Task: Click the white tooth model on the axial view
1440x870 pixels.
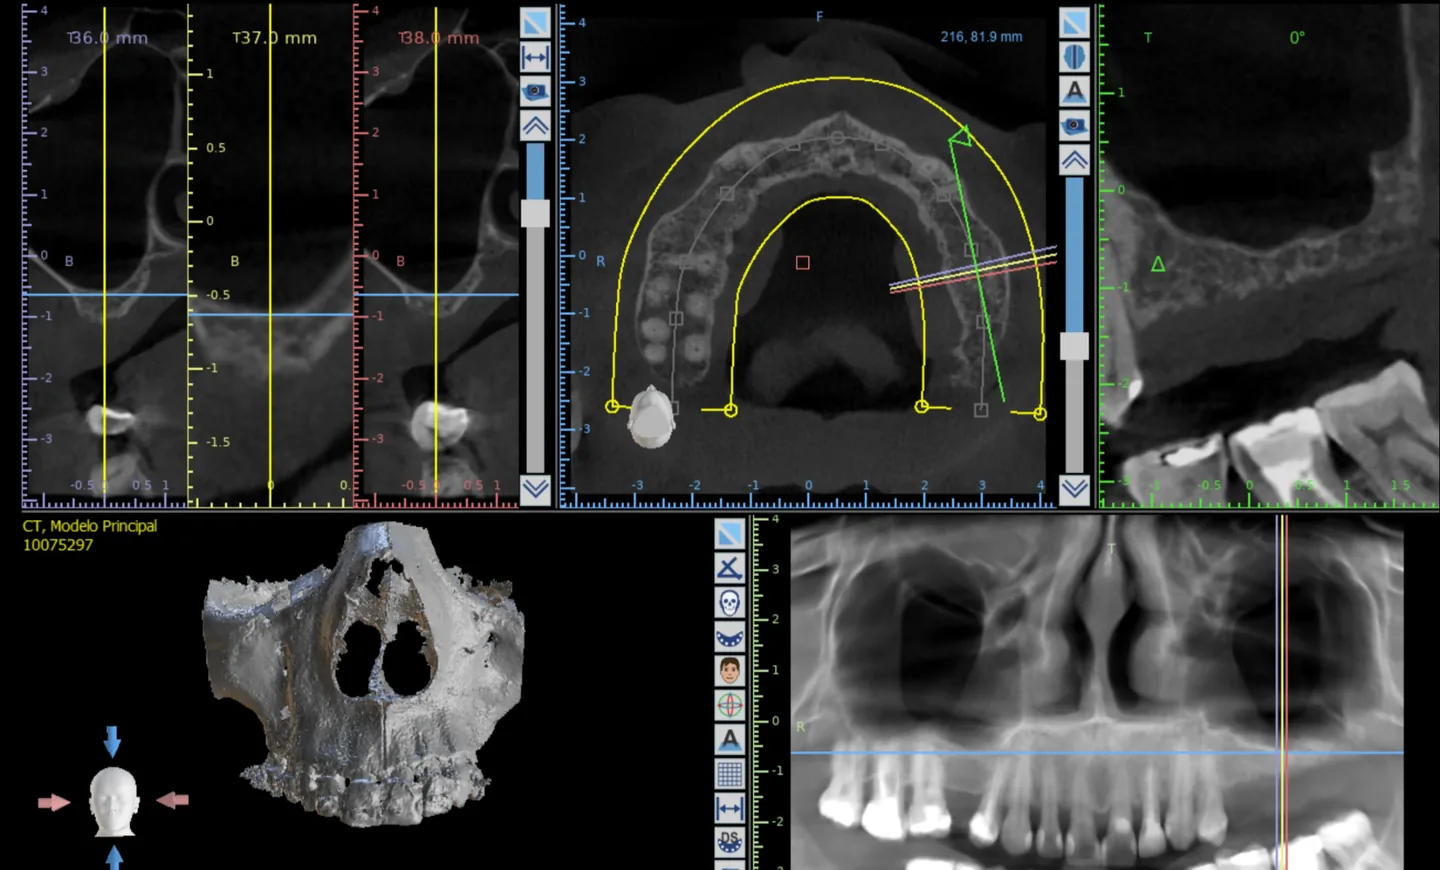Action: coord(651,416)
